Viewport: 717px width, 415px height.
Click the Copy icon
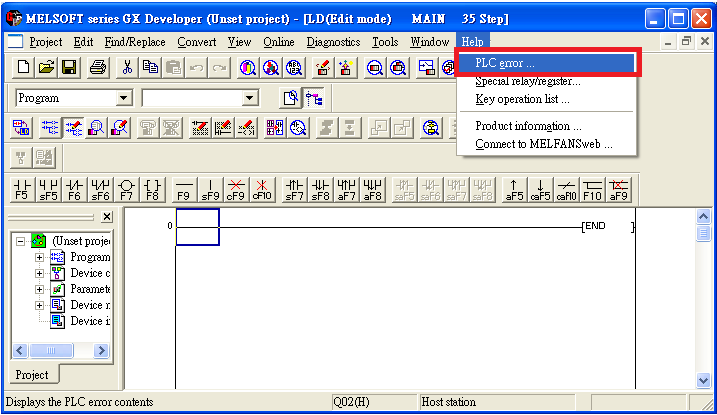click(150, 68)
